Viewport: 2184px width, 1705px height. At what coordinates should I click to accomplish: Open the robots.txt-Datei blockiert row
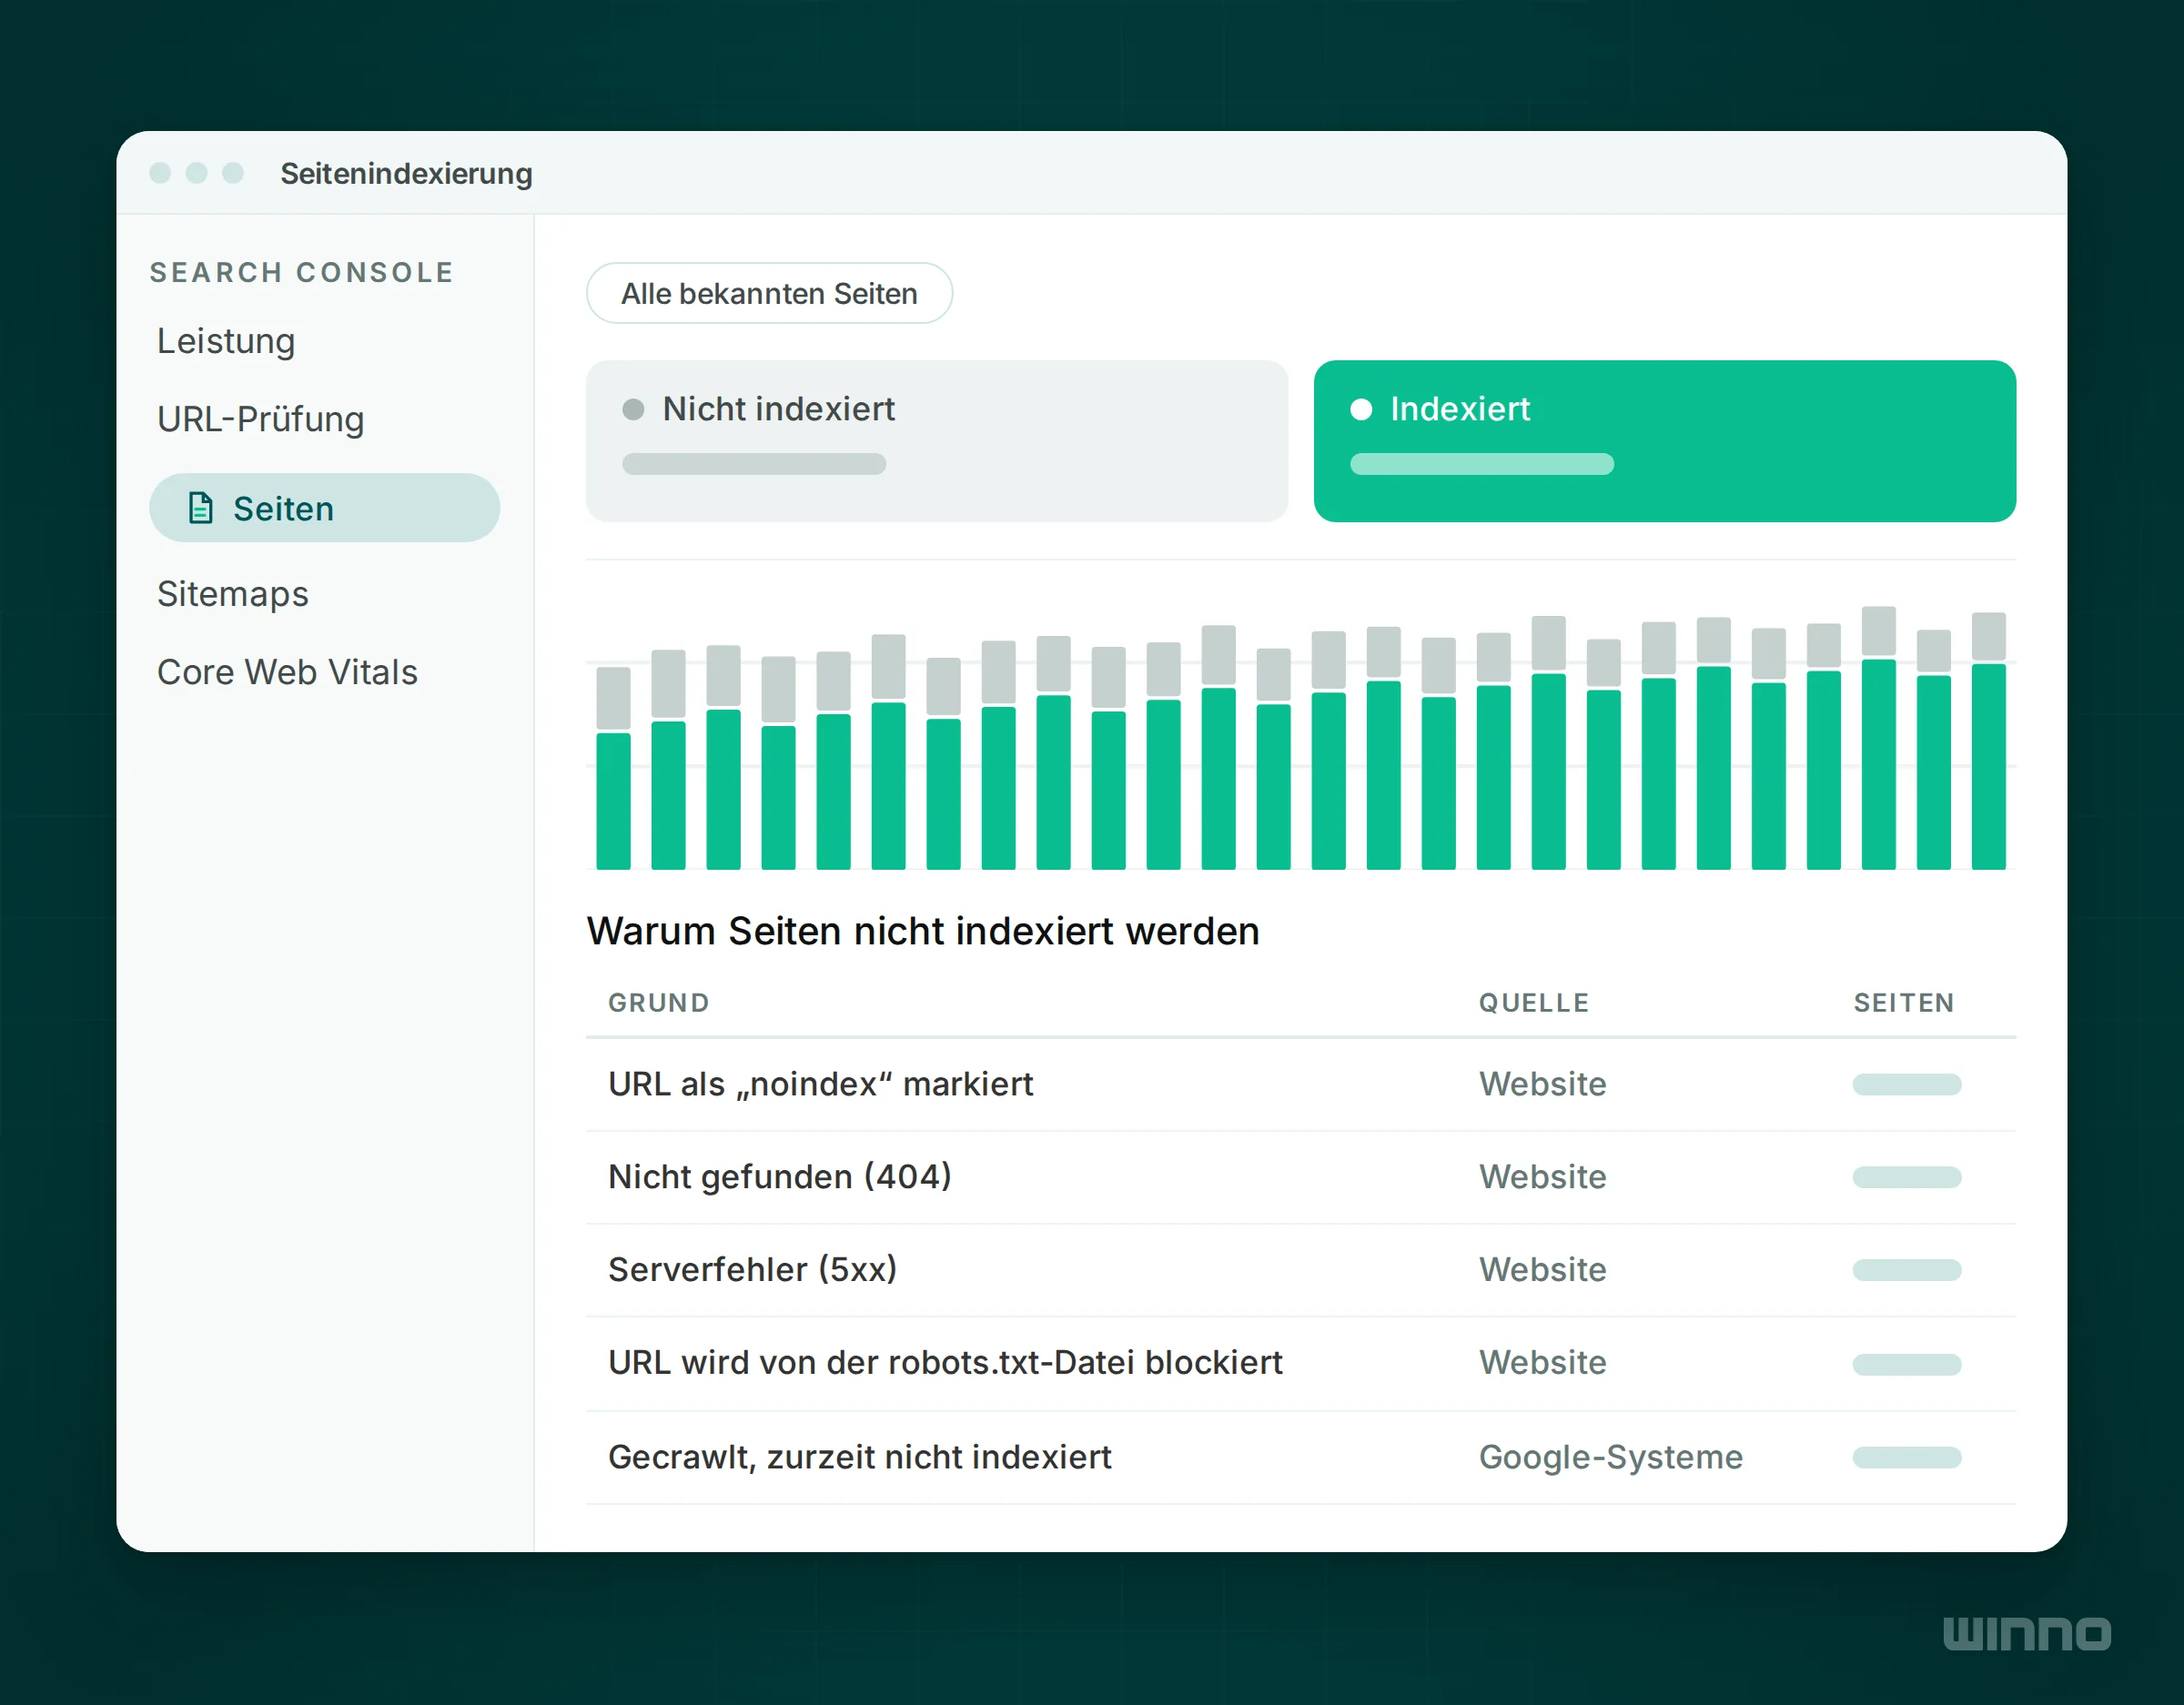tap(1301, 1364)
